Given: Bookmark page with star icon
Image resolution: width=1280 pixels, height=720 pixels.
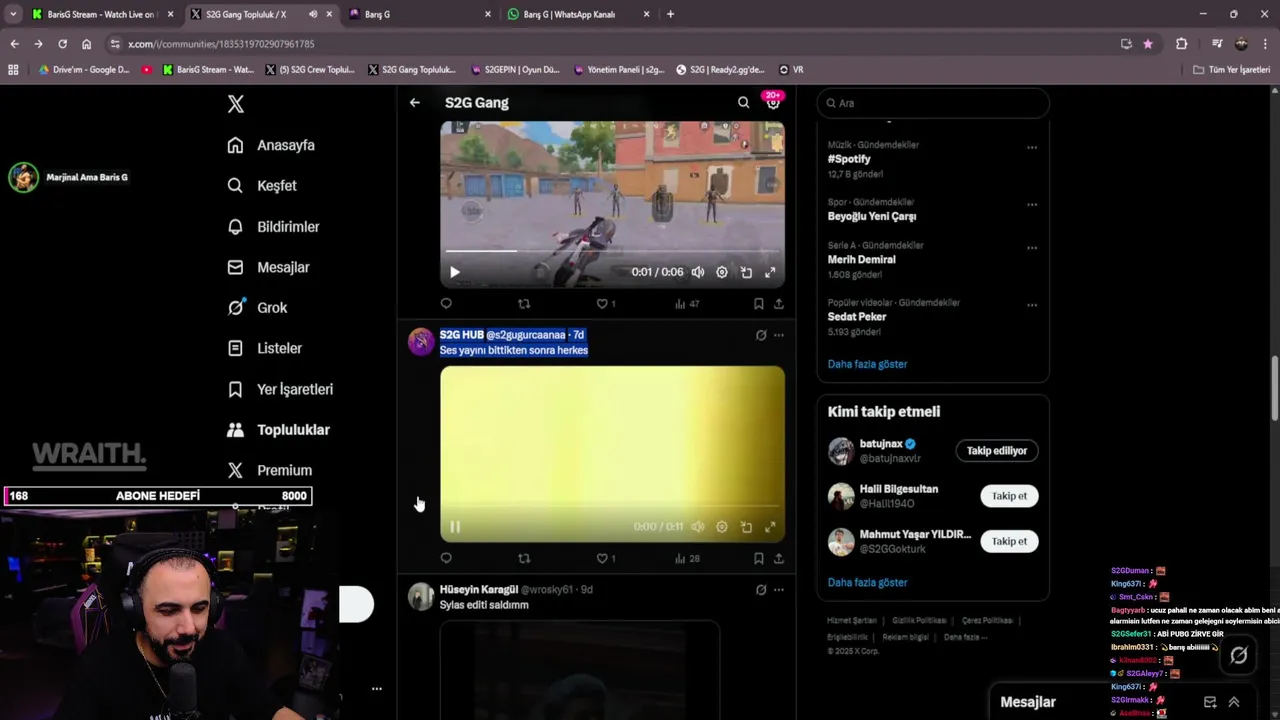Looking at the screenshot, I should [1148, 44].
